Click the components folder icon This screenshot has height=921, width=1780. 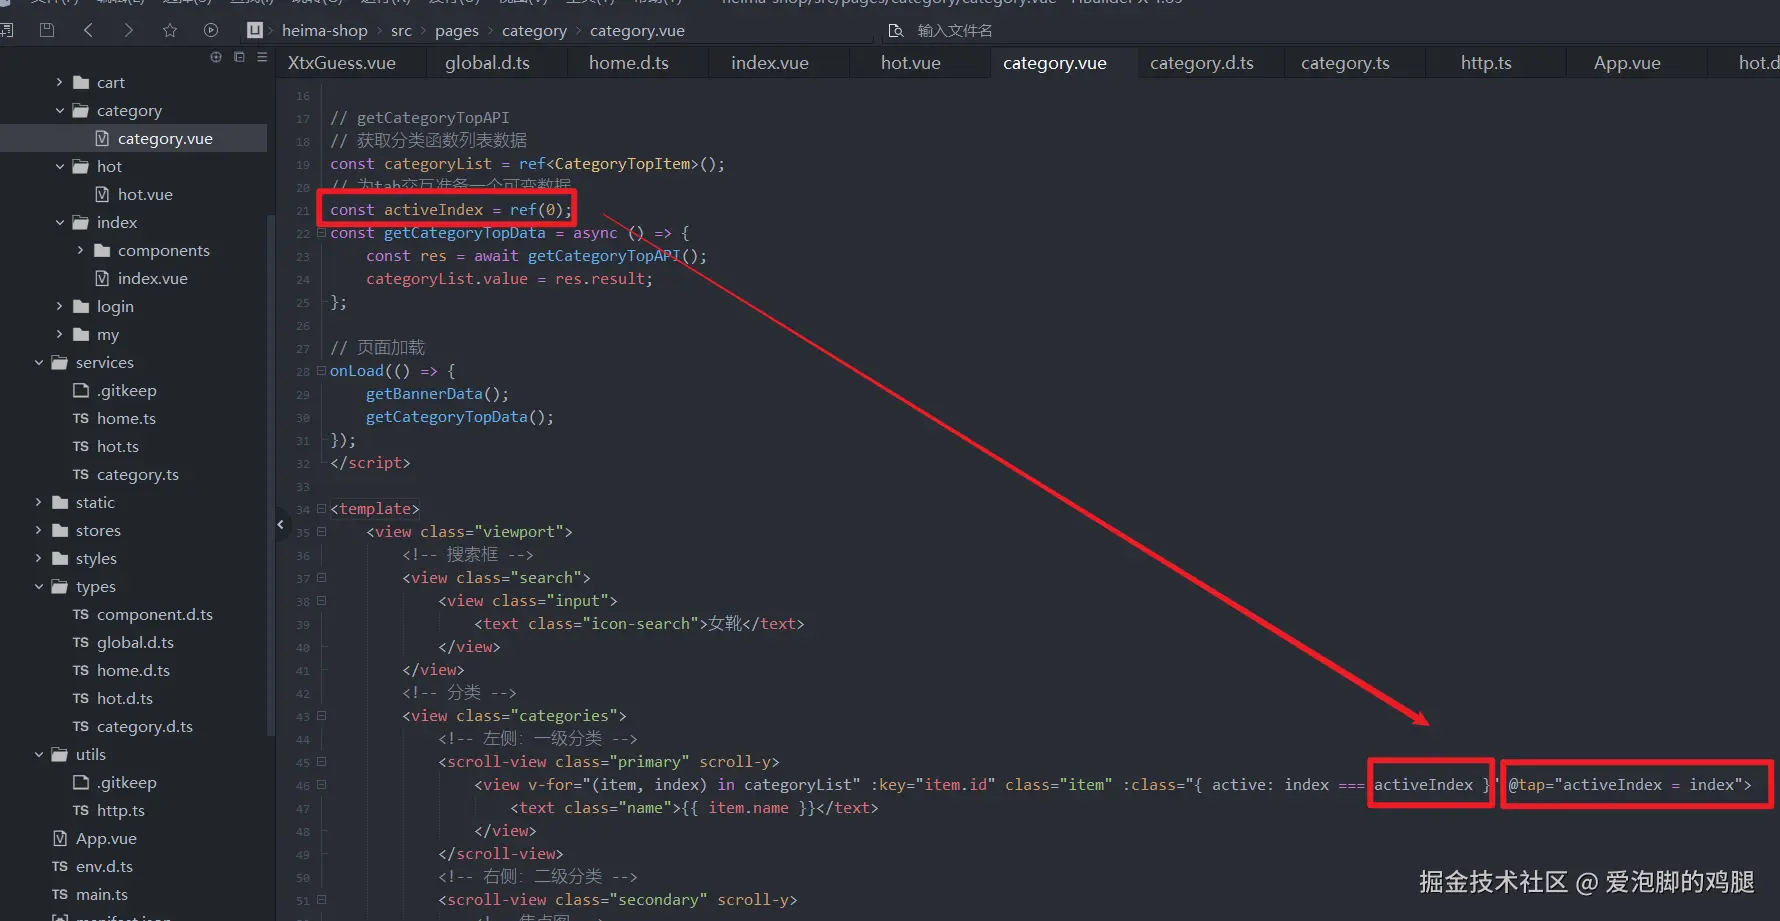coord(102,250)
